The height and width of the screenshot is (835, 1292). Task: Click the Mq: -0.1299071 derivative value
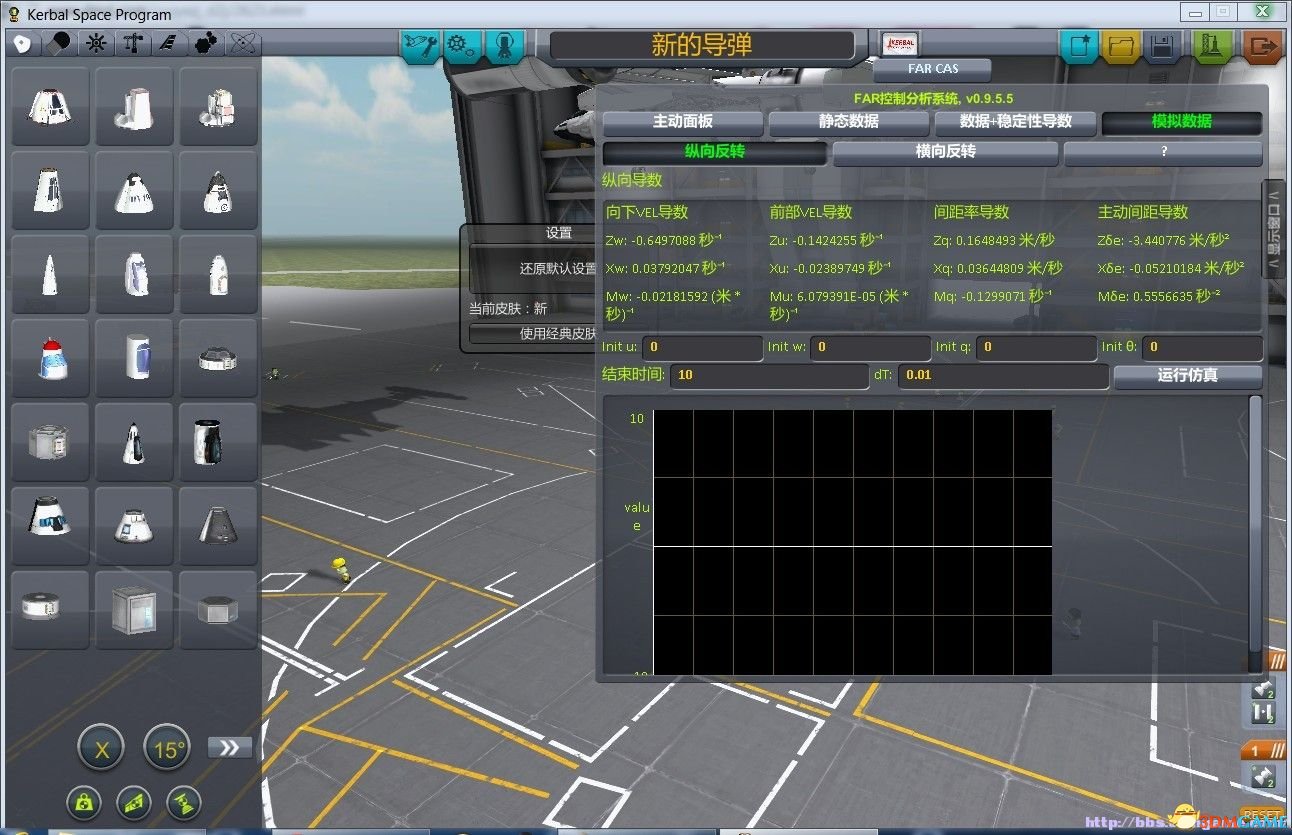(x=993, y=297)
